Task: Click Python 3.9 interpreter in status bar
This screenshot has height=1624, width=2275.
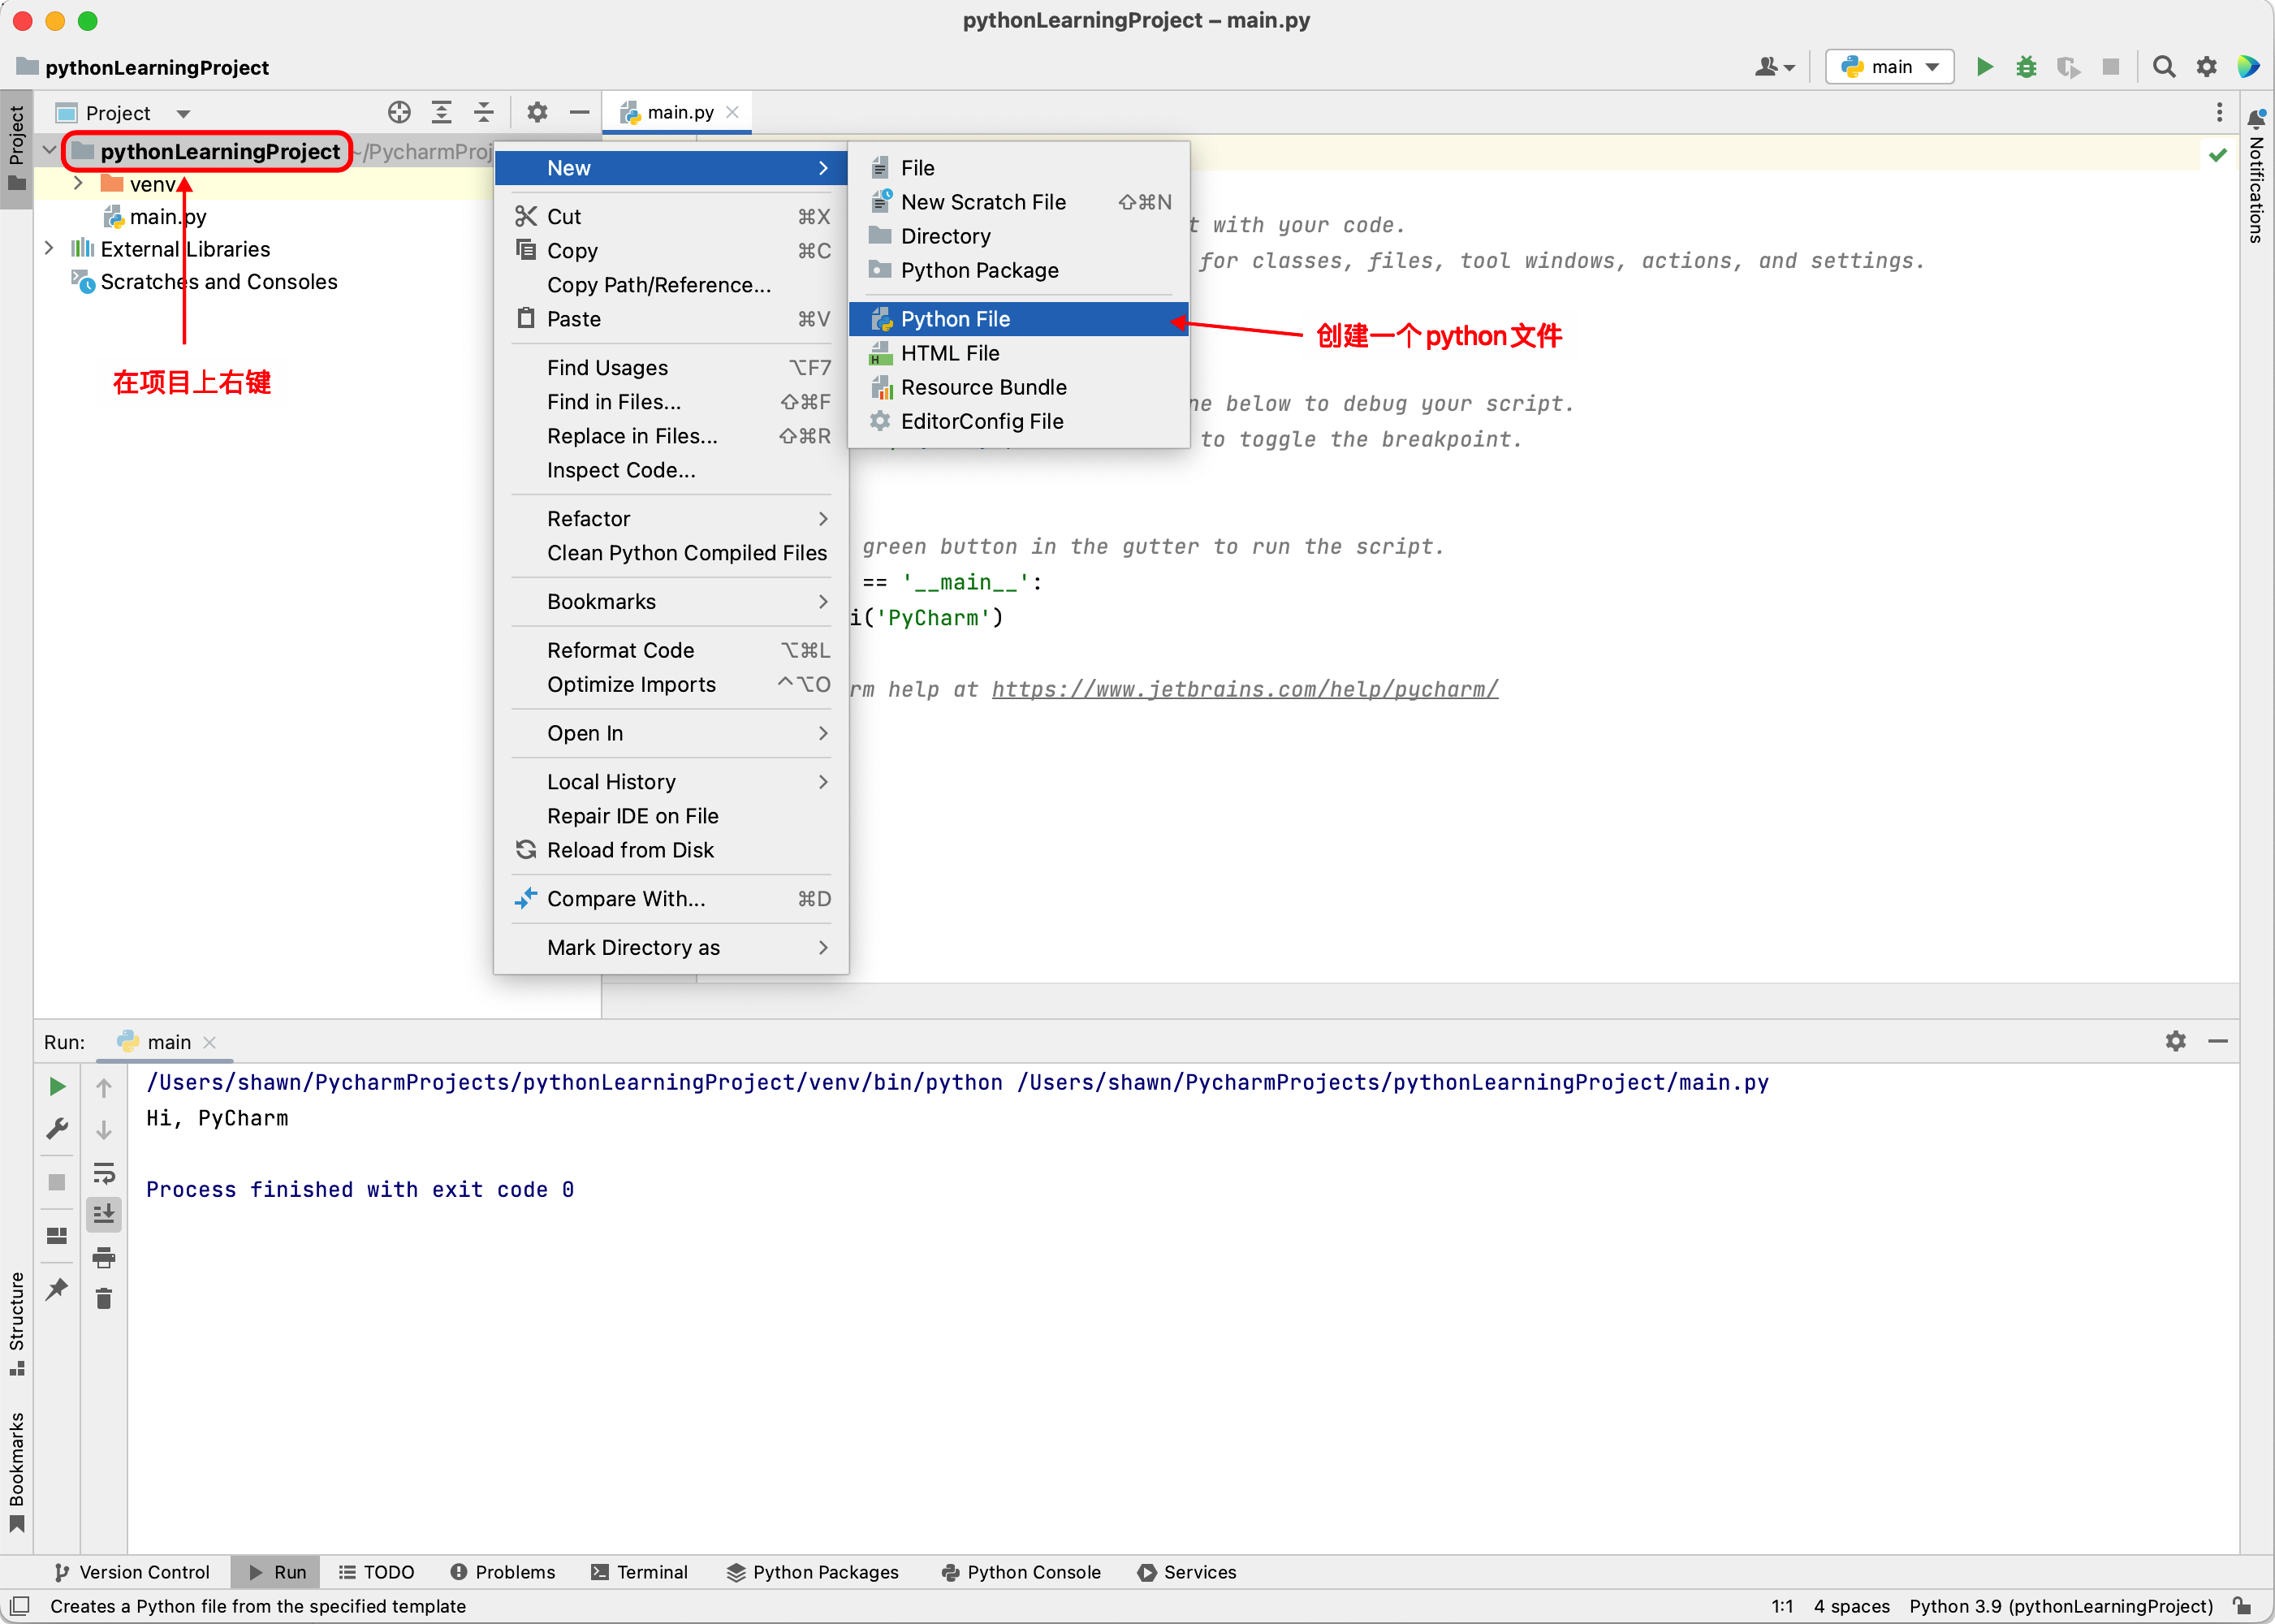Action: click(x=2060, y=1606)
